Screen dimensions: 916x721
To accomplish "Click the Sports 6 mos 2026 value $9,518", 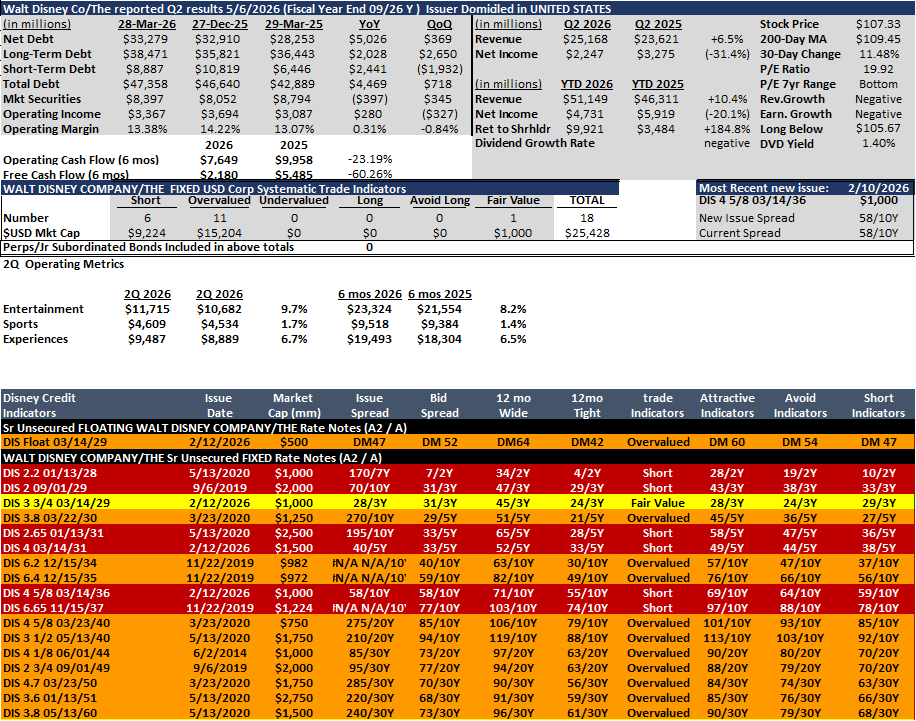I will click(x=369, y=324).
